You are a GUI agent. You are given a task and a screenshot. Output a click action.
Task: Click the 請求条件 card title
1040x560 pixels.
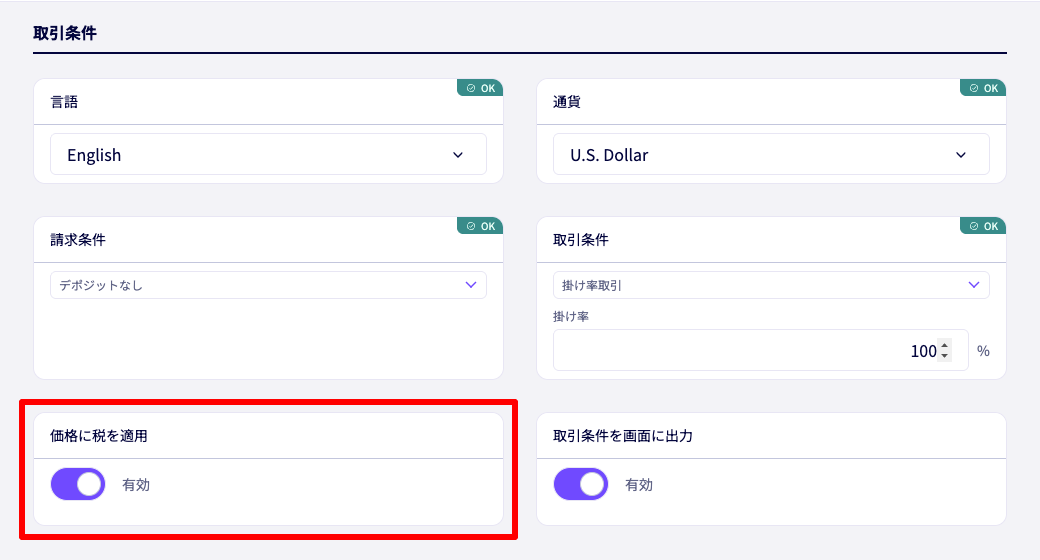pos(78,240)
